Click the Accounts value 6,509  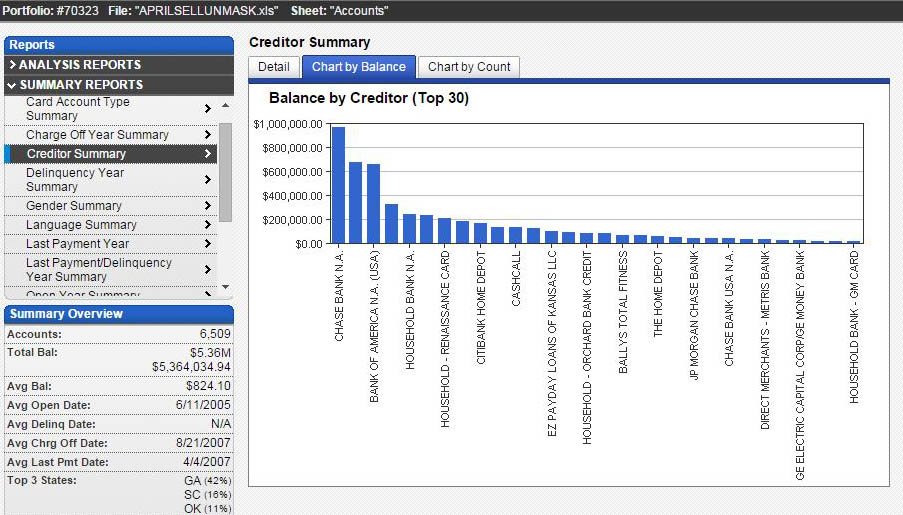point(215,334)
